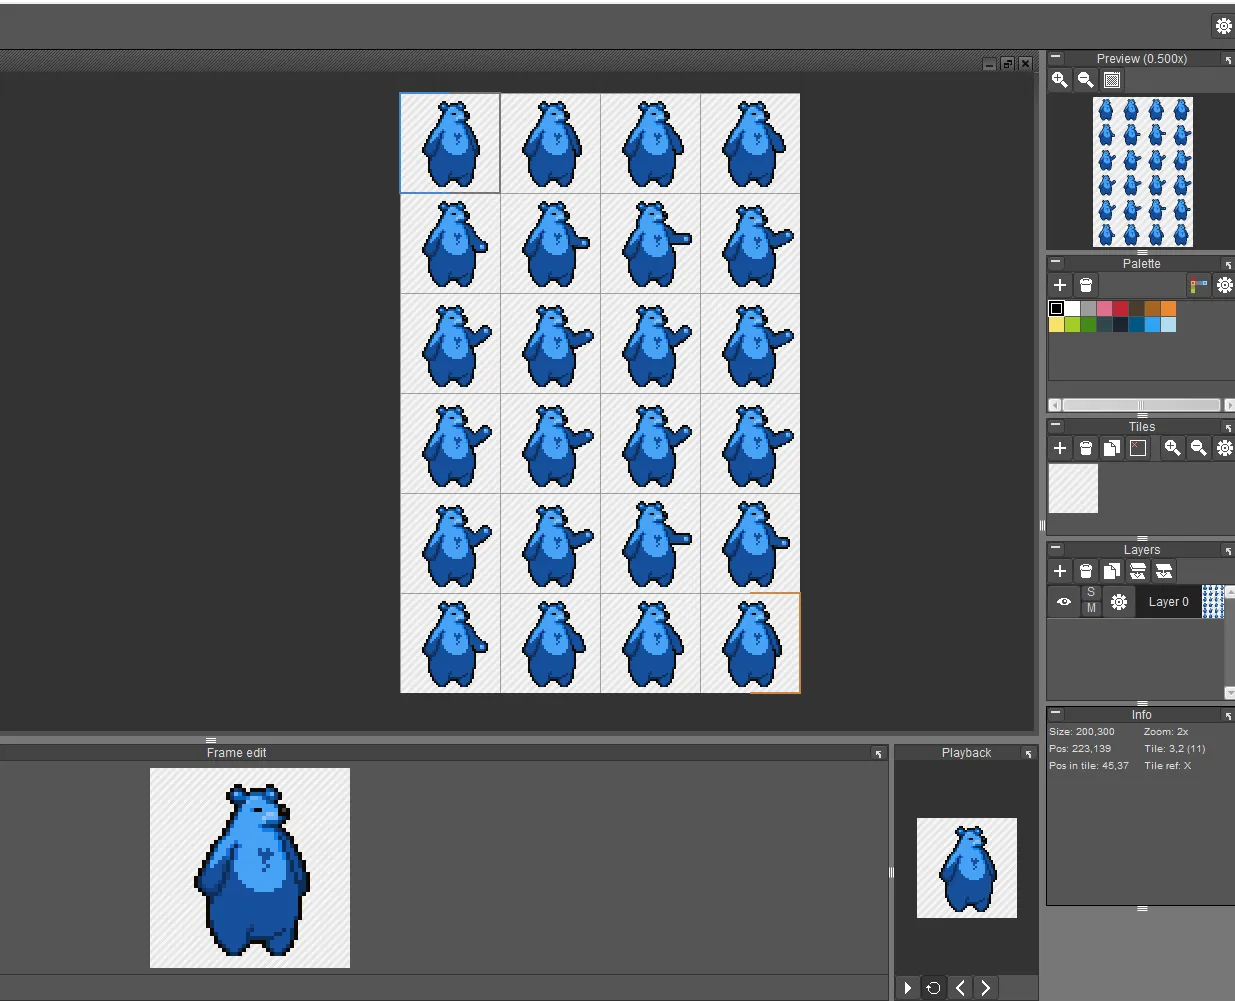This screenshot has height=1001, width=1235.
Task: Open Palette settings gear
Action: [x=1224, y=285]
